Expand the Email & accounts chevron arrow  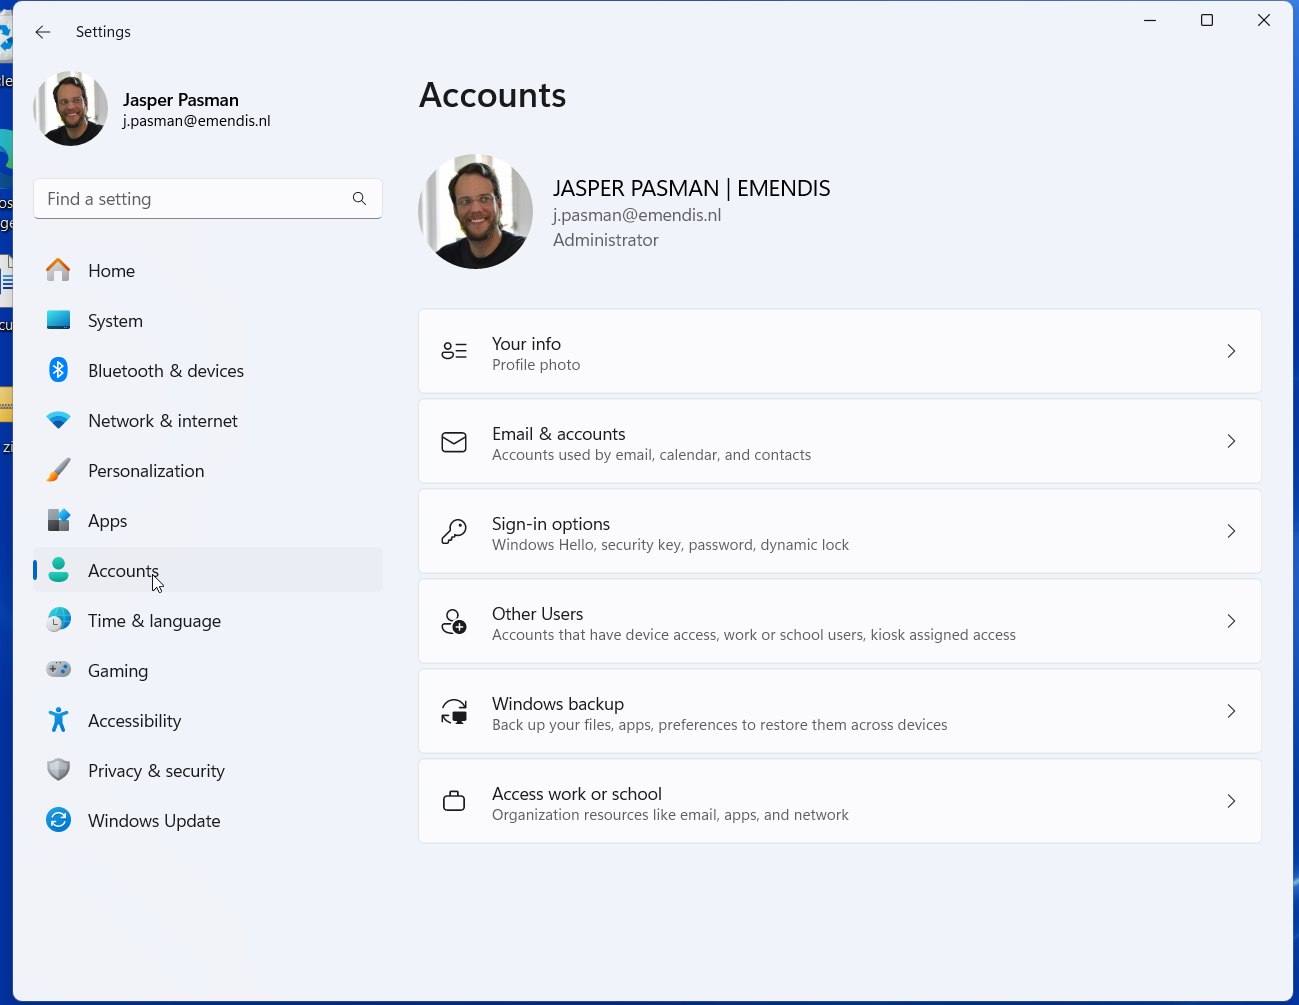click(x=1231, y=441)
